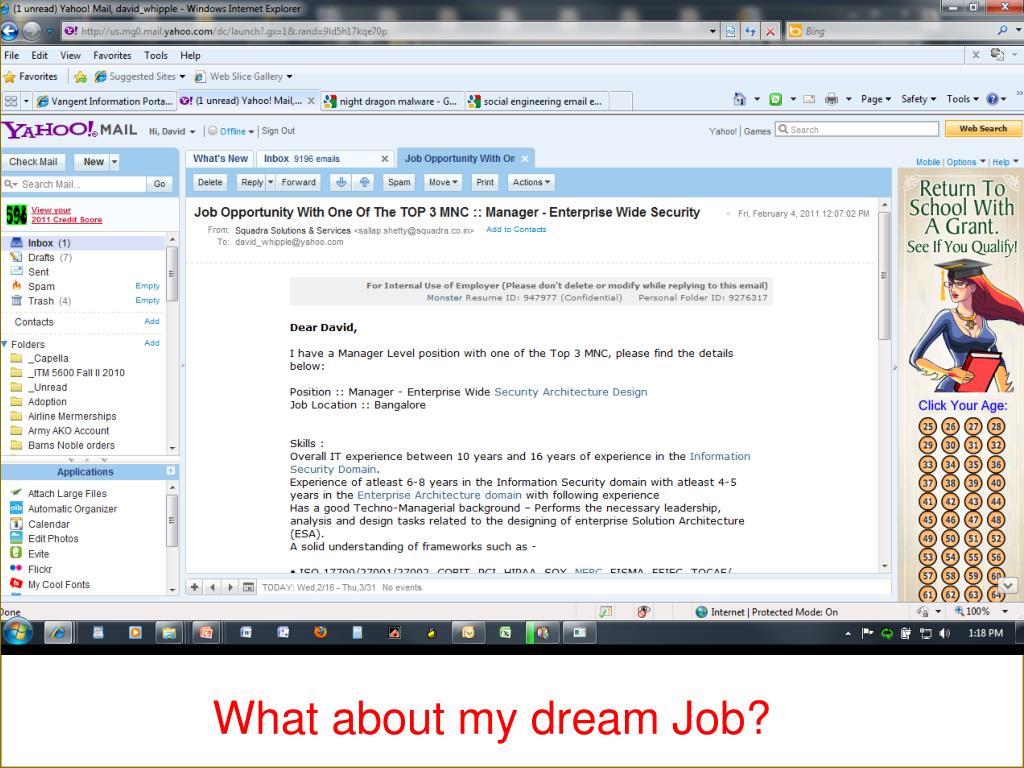
Task: Open the Move dropdown
Action: [x=443, y=182]
